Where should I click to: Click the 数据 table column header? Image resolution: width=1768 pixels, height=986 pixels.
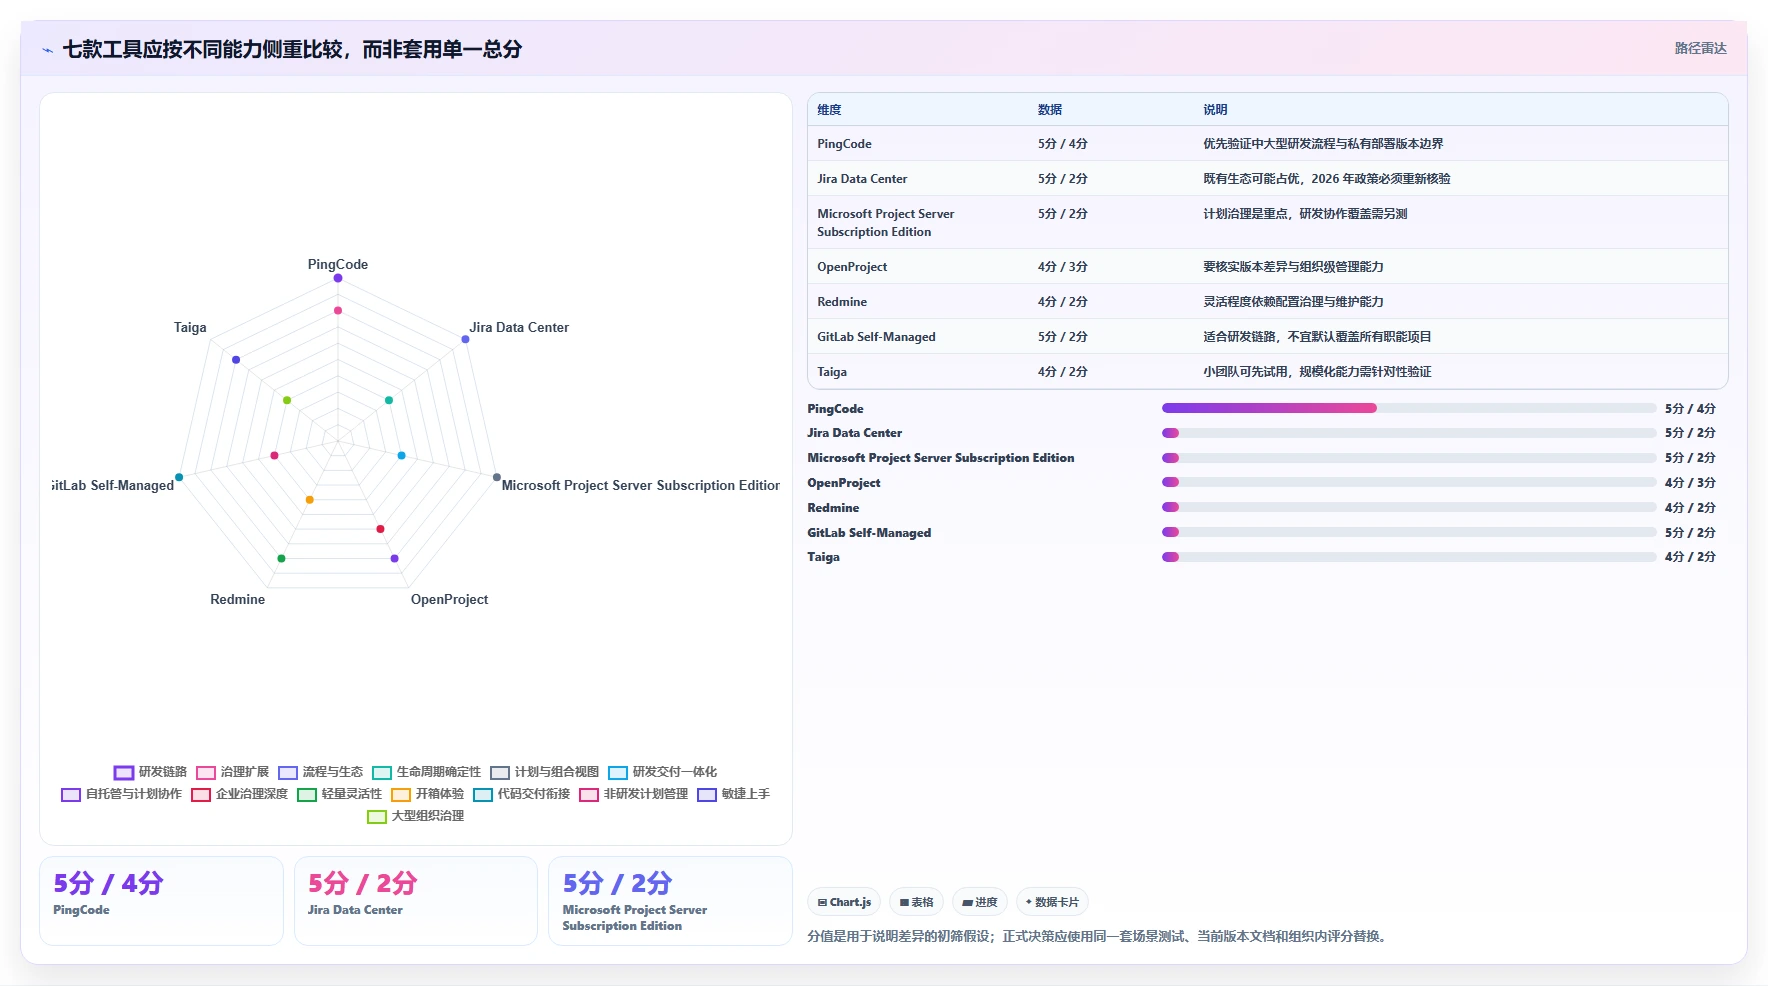1050,110
